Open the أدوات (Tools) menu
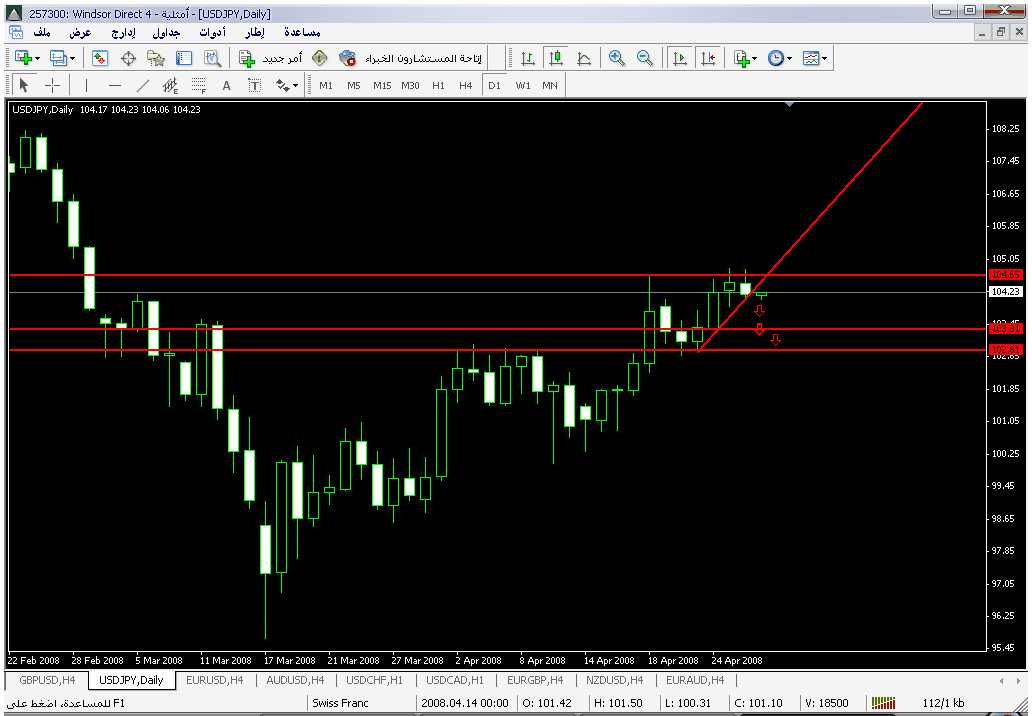 coord(213,32)
